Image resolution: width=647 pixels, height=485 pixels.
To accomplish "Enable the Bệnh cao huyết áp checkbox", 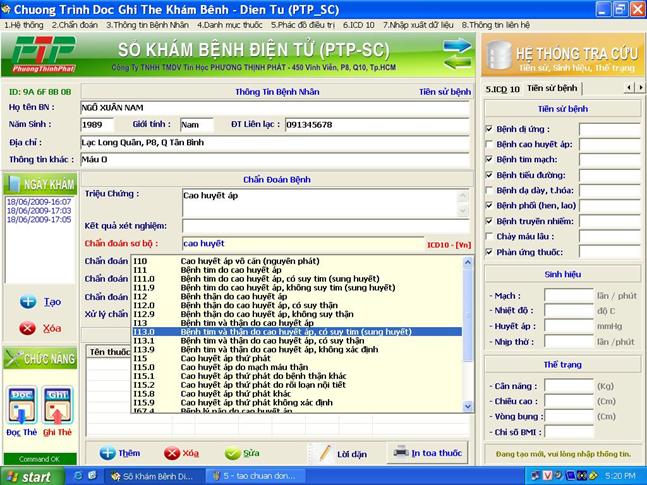I will 488,144.
